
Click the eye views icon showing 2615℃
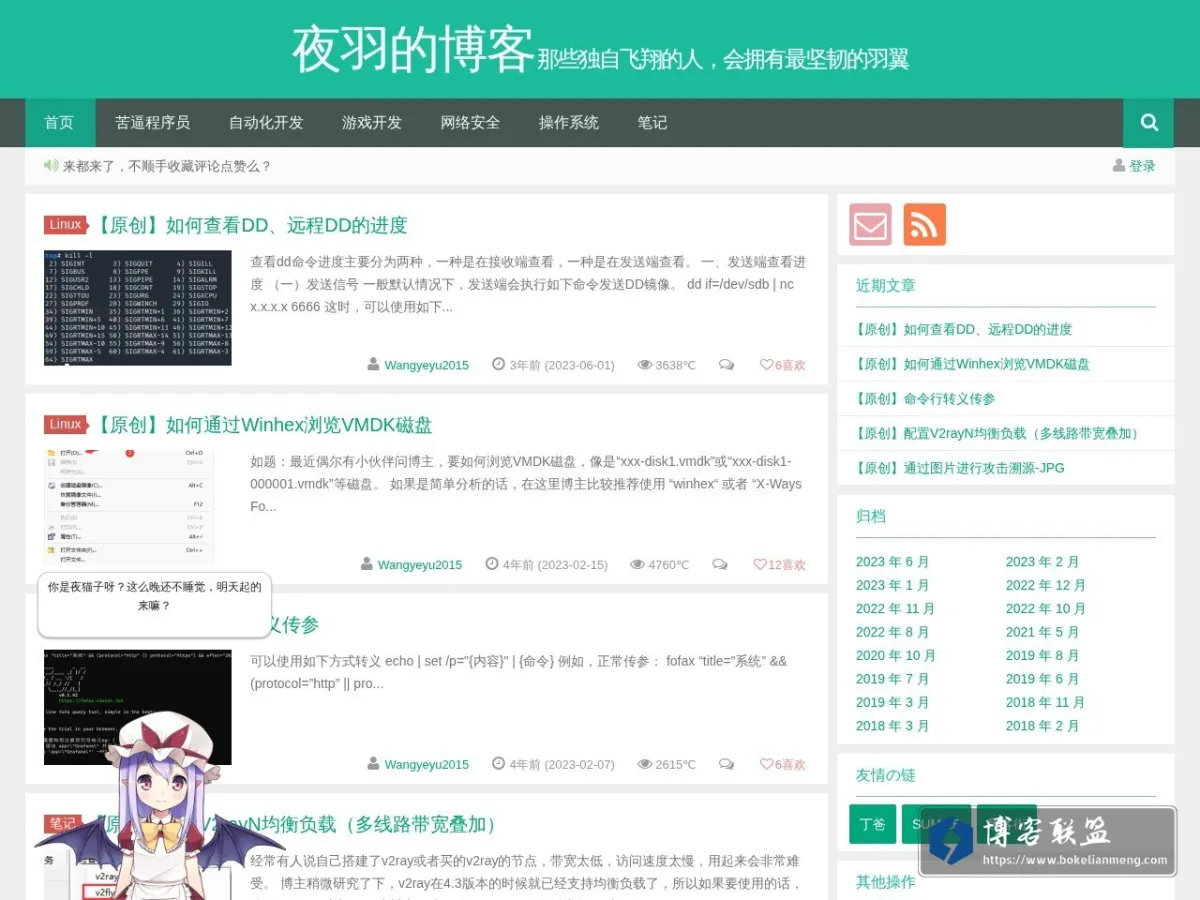point(645,764)
